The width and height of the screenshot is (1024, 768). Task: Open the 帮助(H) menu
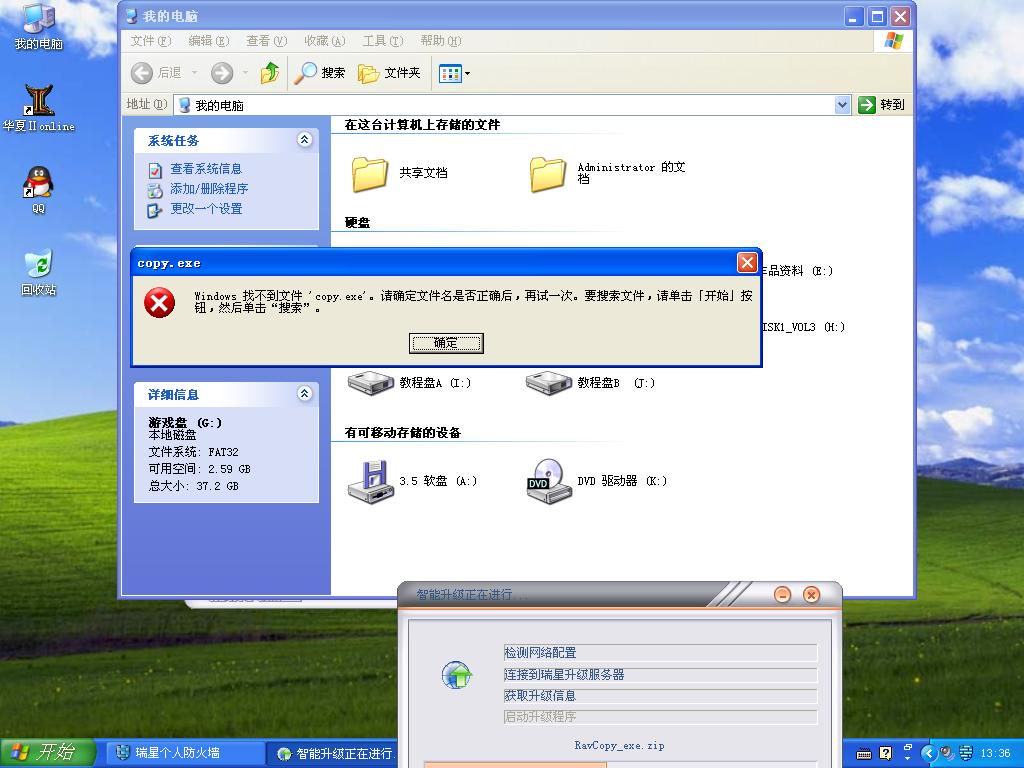pos(441,40)
